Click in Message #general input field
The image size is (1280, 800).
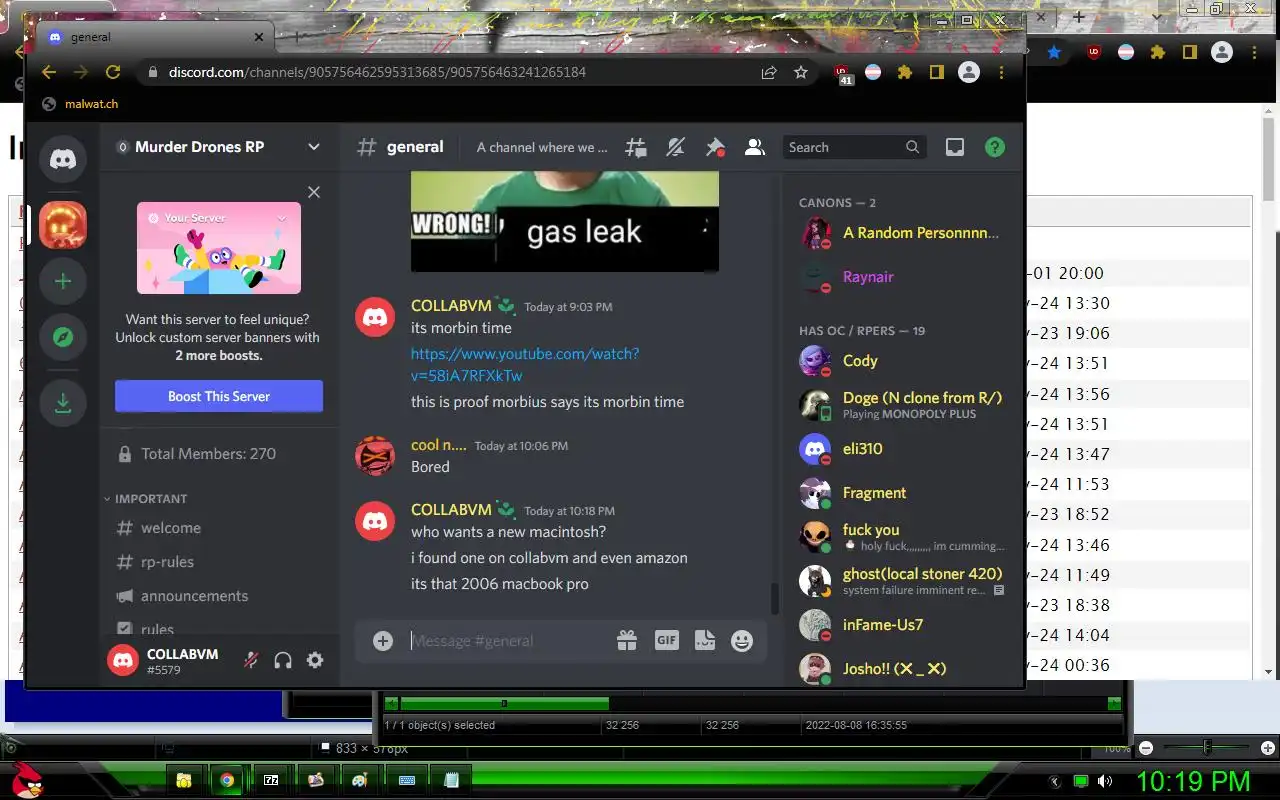pyautogui.click(x=506, y=641)
